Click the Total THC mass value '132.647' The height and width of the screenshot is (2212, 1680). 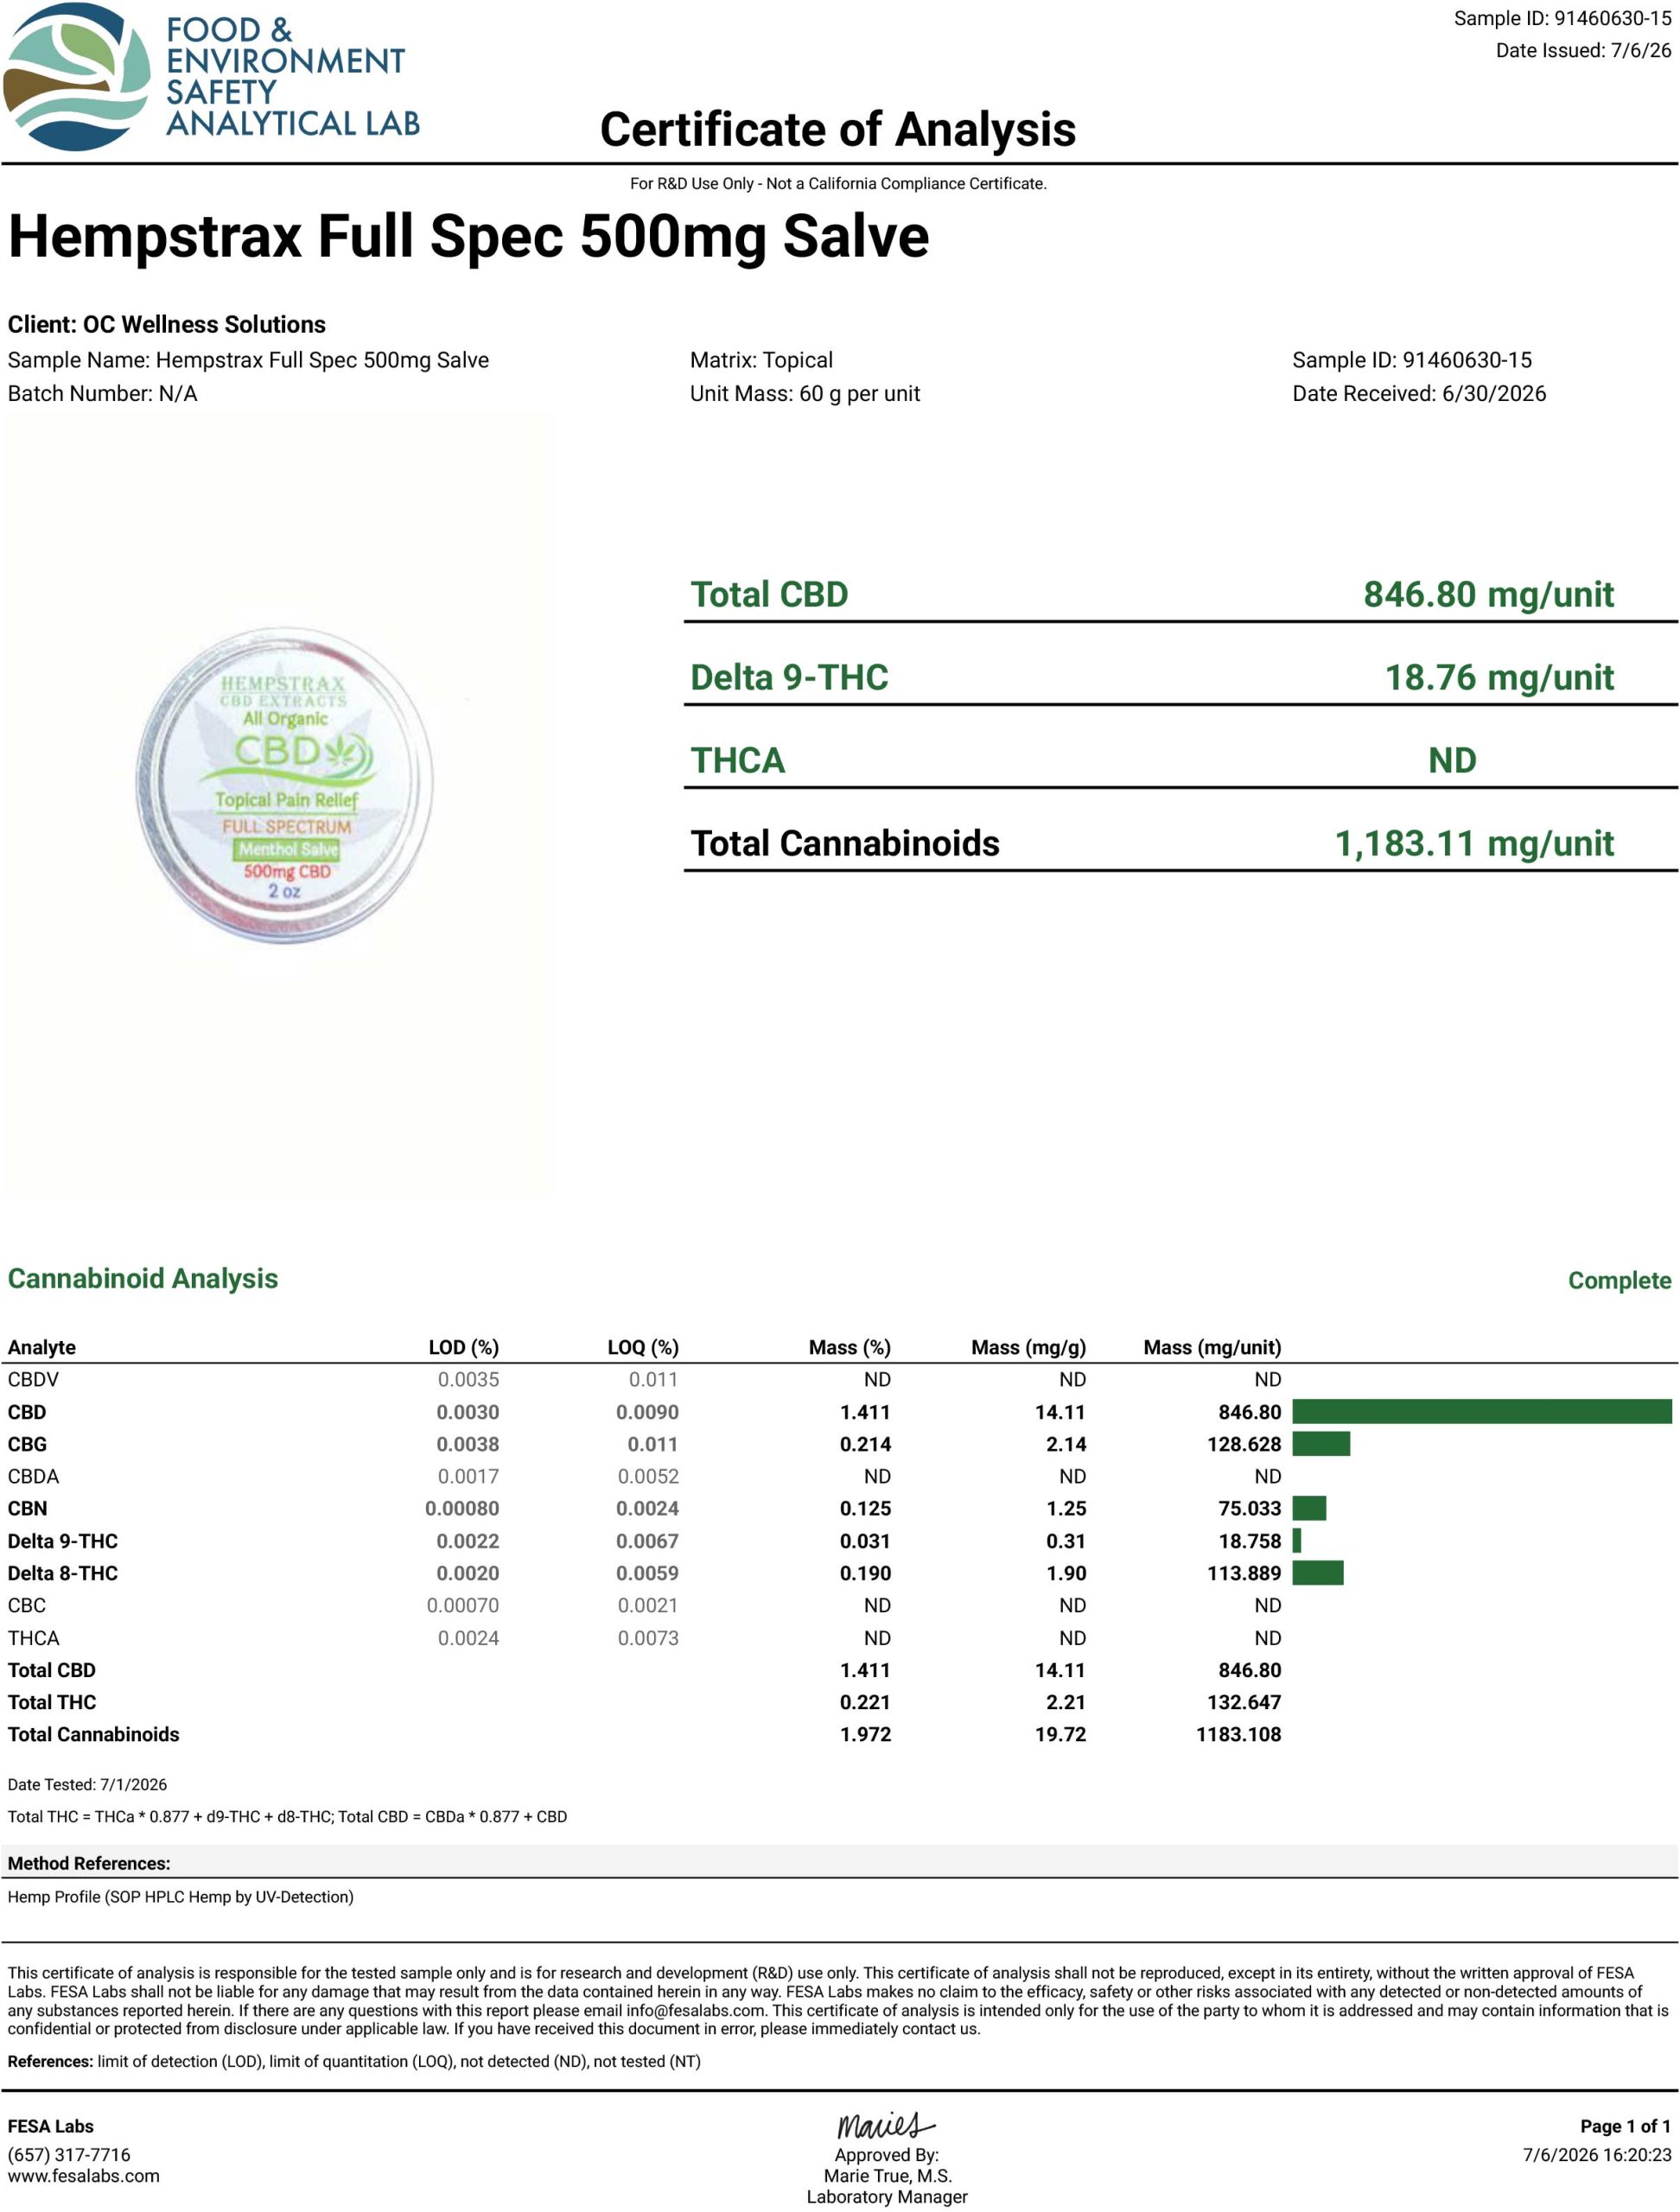[x=1244, y=1703]
